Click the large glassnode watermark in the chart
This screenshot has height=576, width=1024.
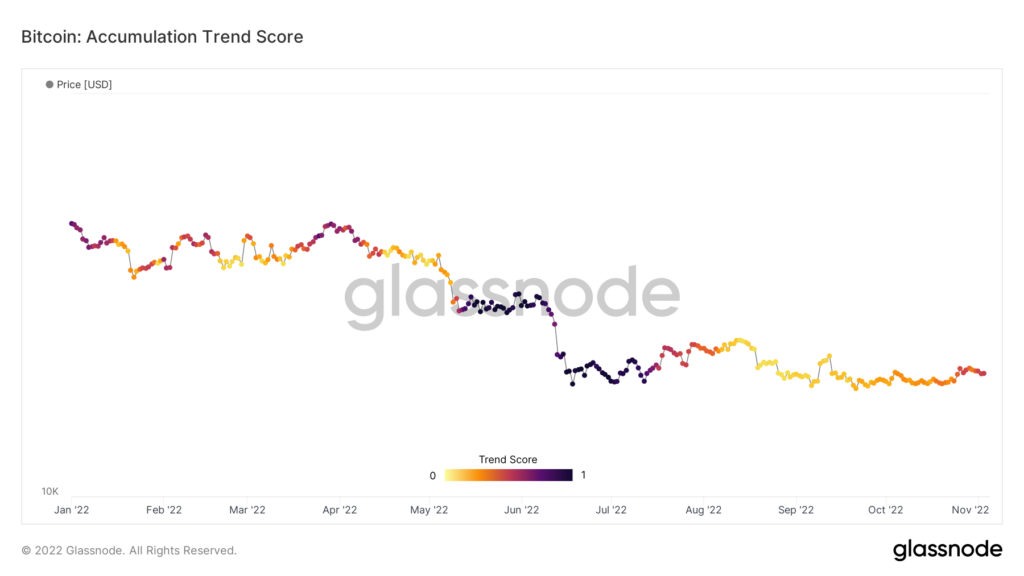click(x=512, y=297)
